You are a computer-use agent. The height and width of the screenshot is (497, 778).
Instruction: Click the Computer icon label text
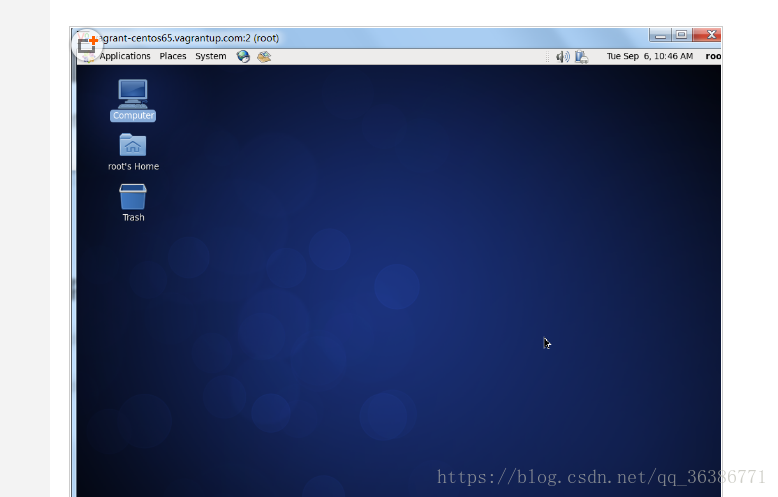point(133,116)
